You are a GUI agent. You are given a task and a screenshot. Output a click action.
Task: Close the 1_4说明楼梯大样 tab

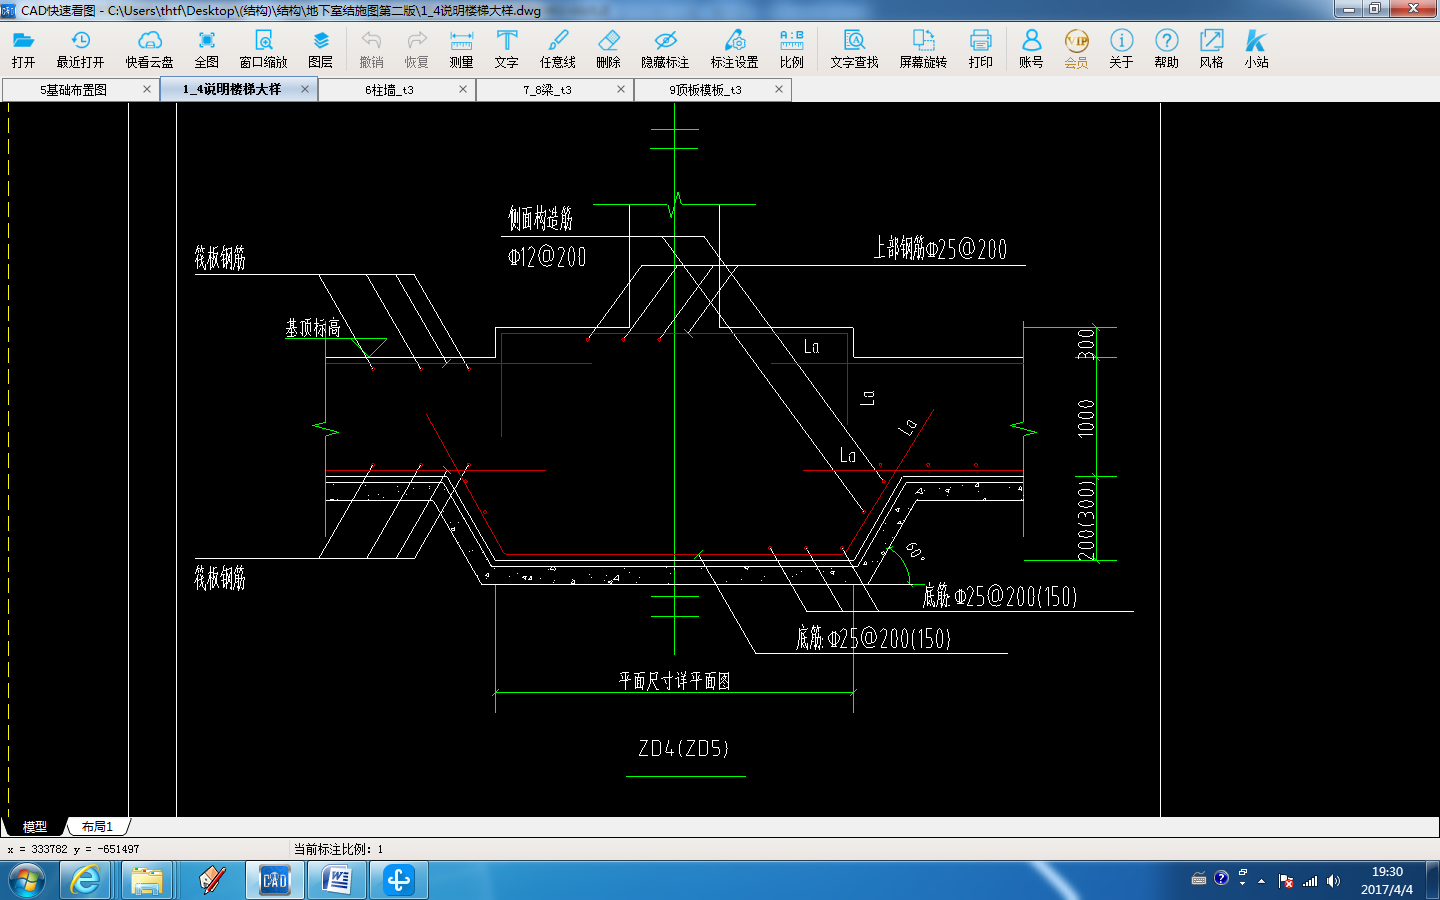pyautogui.click(x=305, y=89)
